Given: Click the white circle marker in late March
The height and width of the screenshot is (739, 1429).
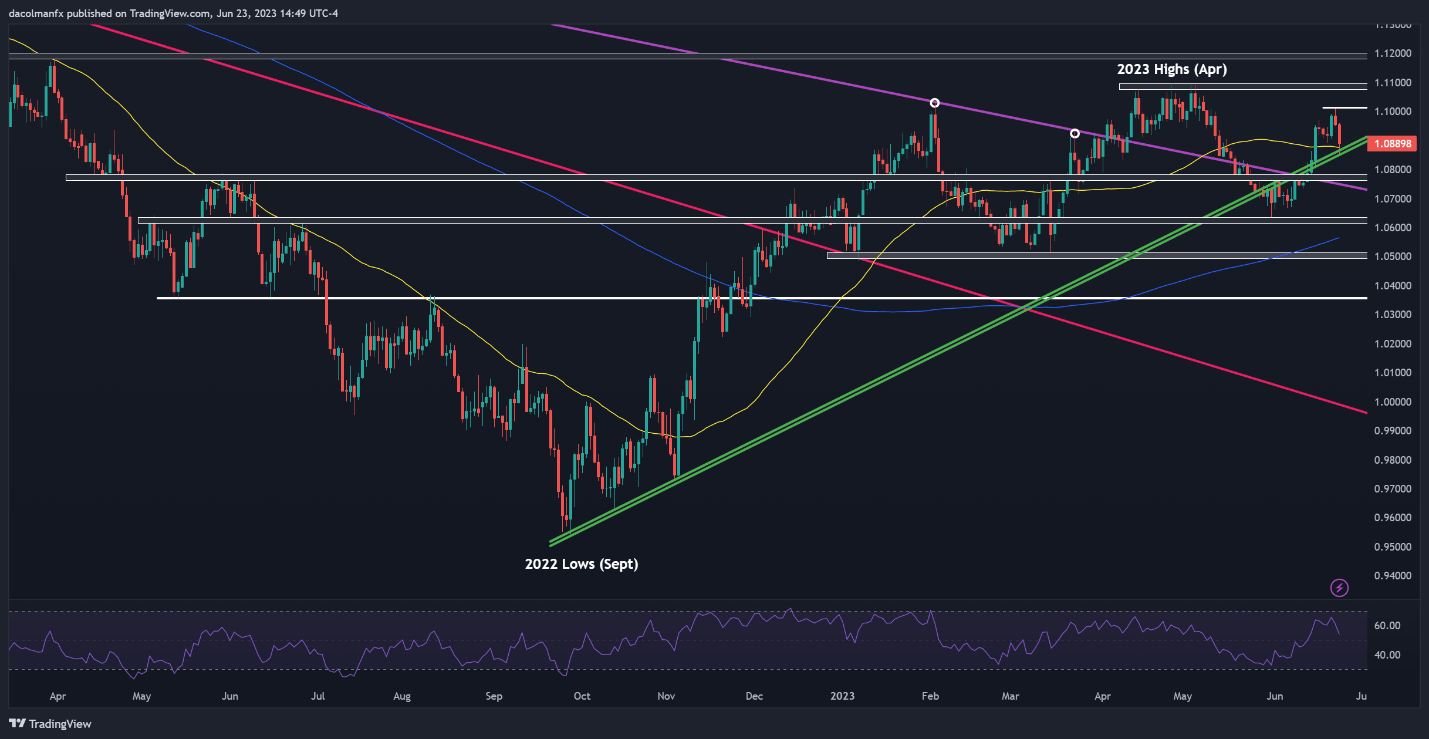Looking at the screenshot, I should click(x=1075, y=133).
